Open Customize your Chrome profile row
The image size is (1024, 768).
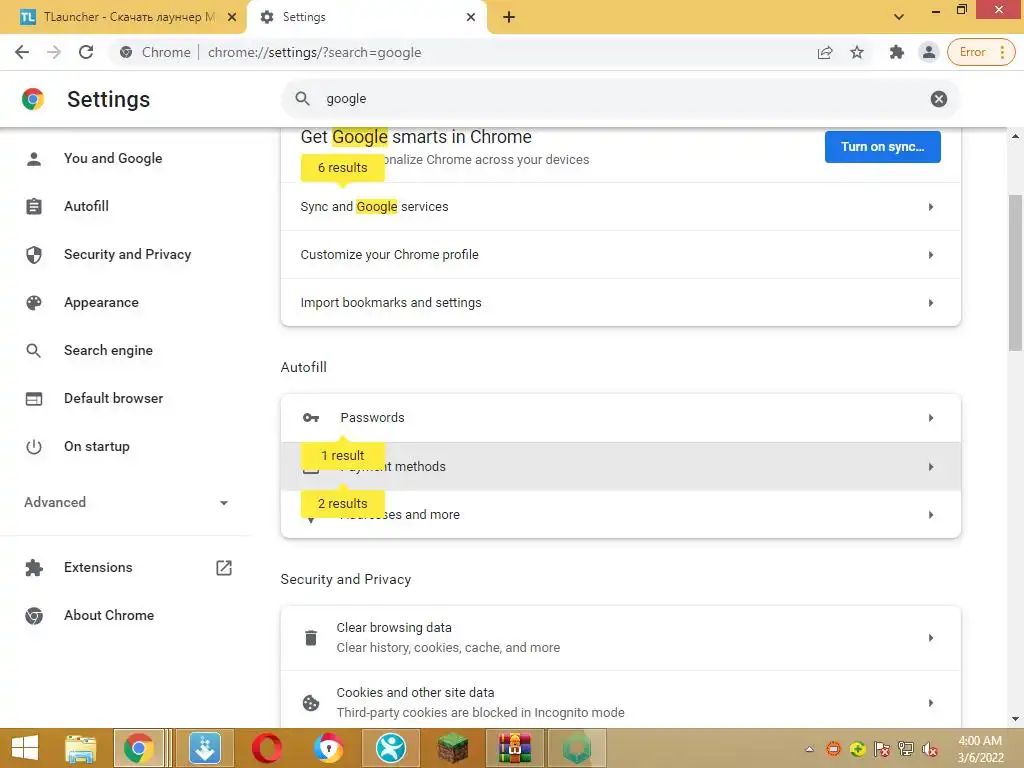[620, 255]
